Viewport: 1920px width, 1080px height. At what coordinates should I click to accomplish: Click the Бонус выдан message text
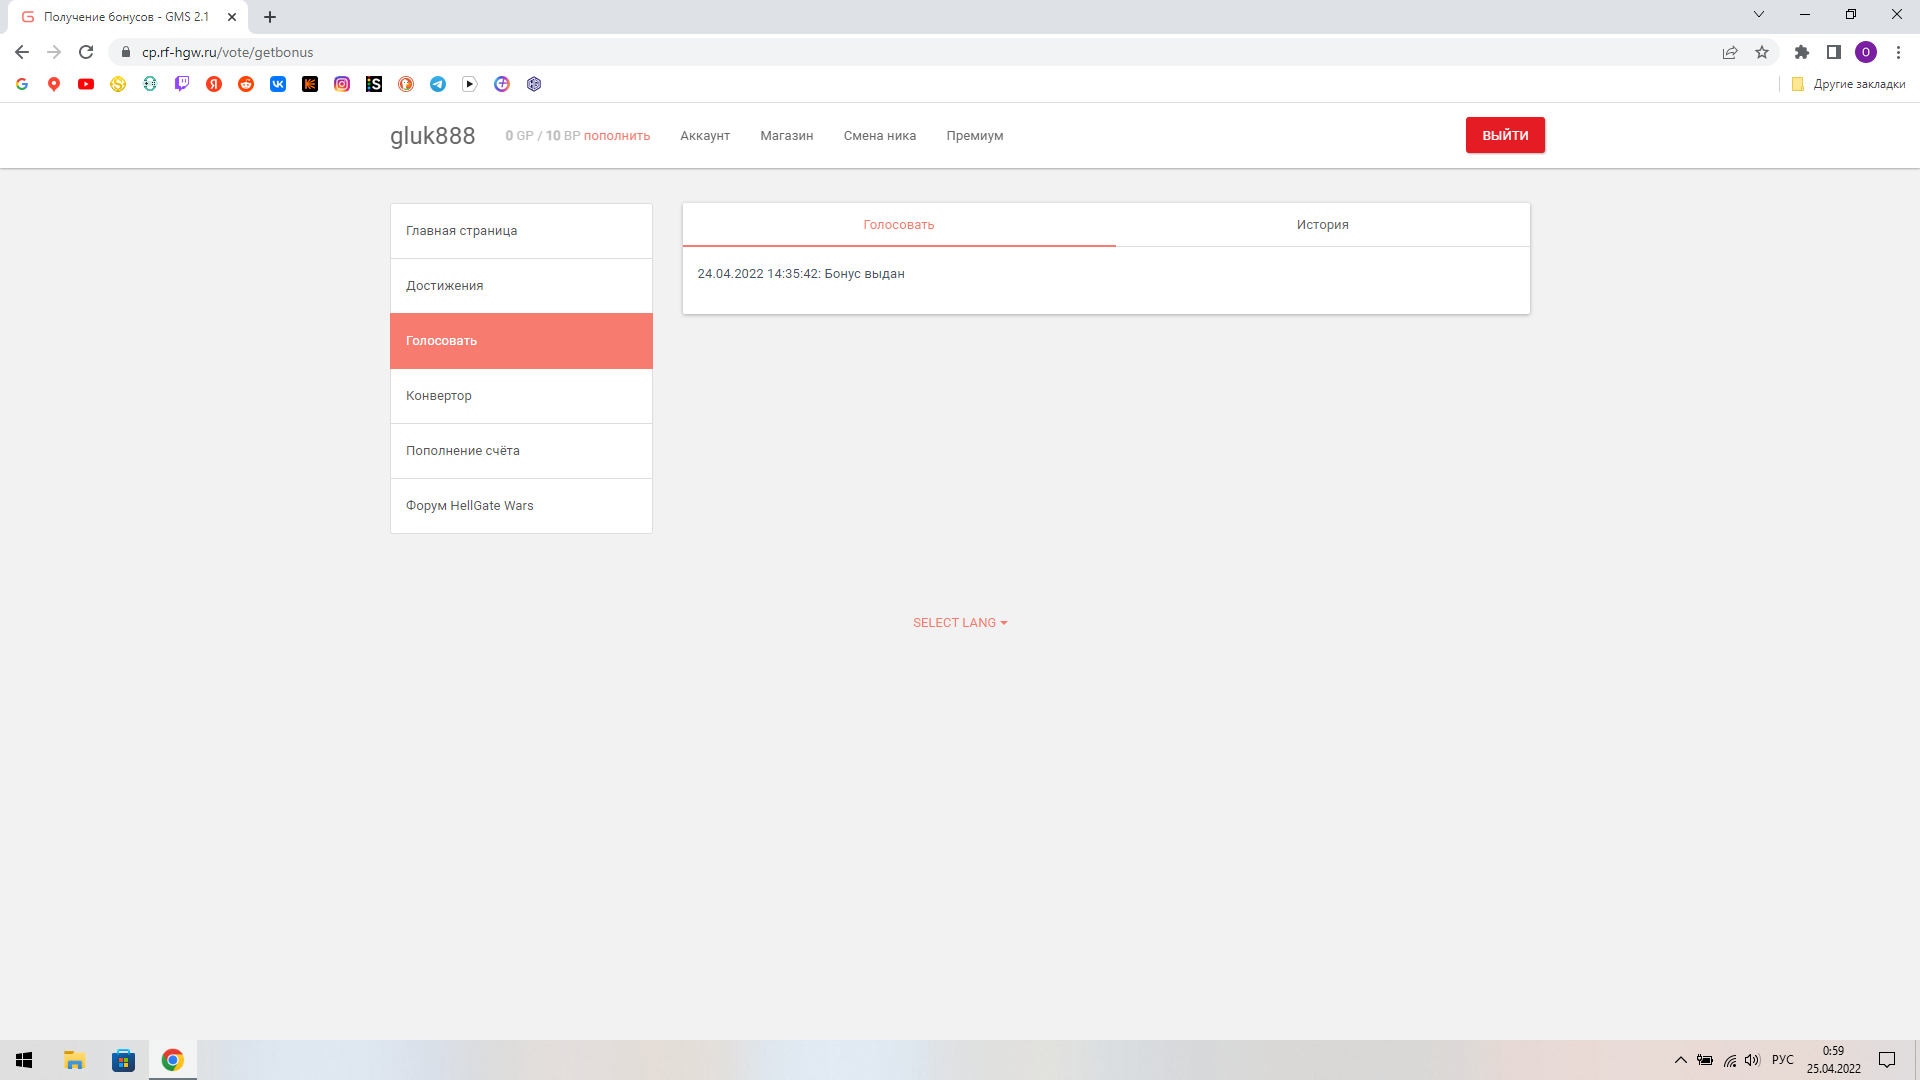[x=864, y=274]
